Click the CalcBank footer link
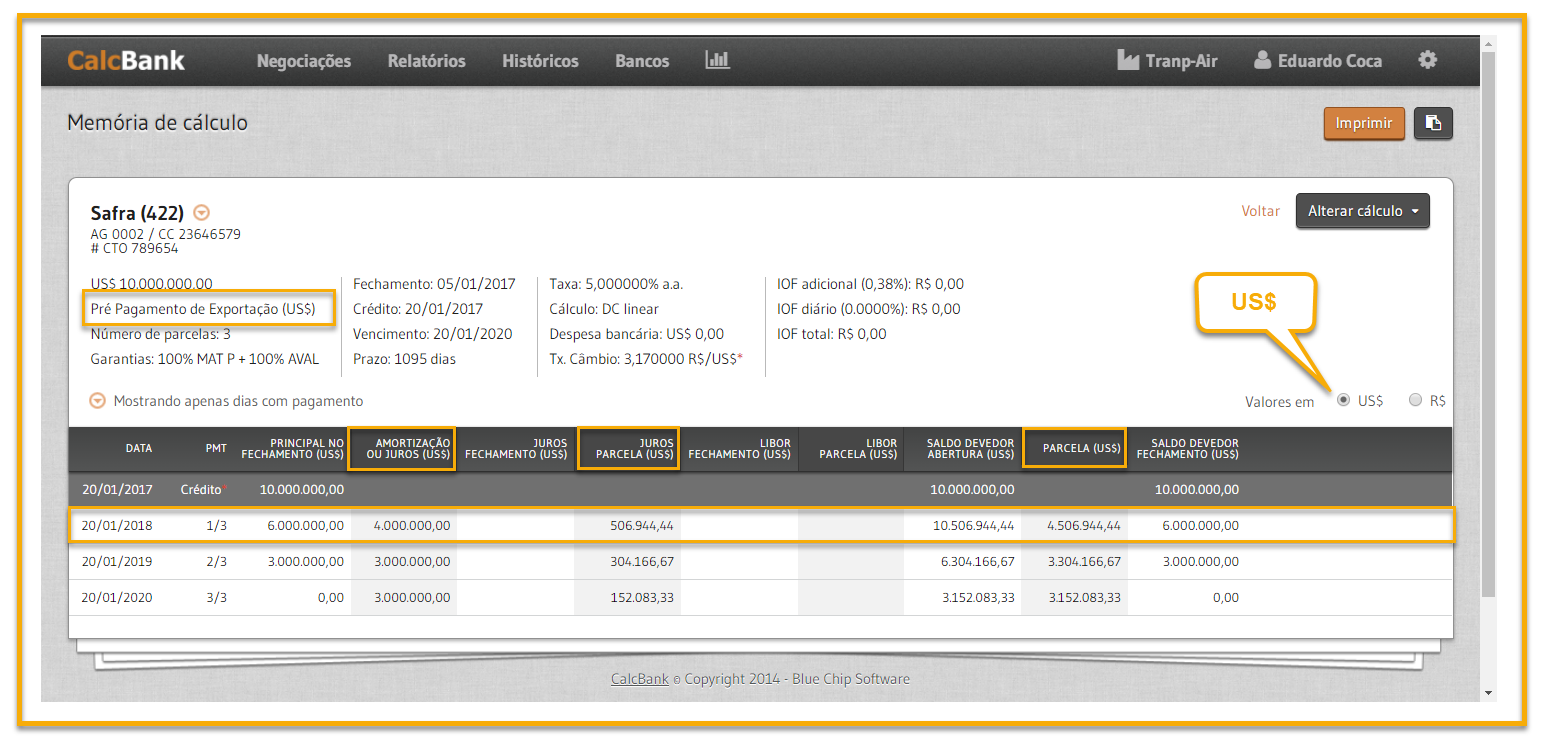 tap(640, 679)
